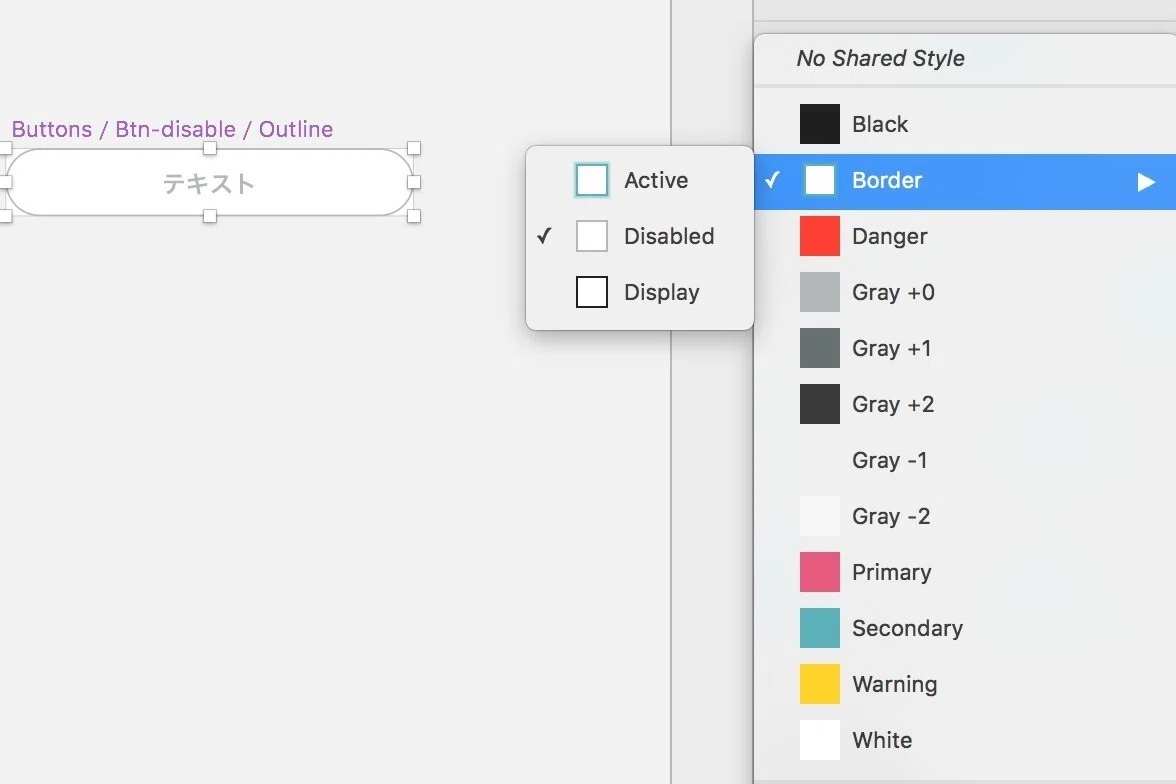Click the Disabled style preview swatch

coord(592,236)
